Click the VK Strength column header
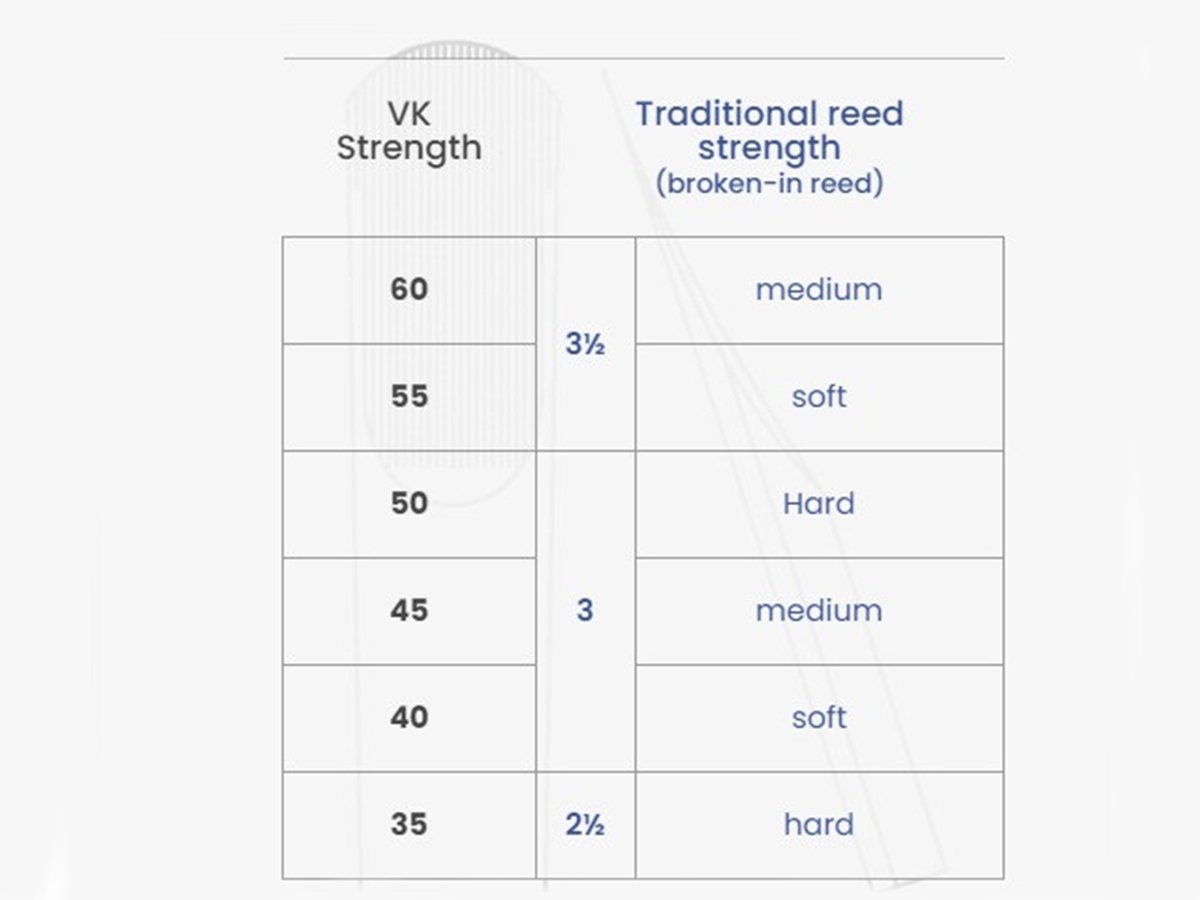Viewport: 1200px width, 900px height. click(409, 131)
